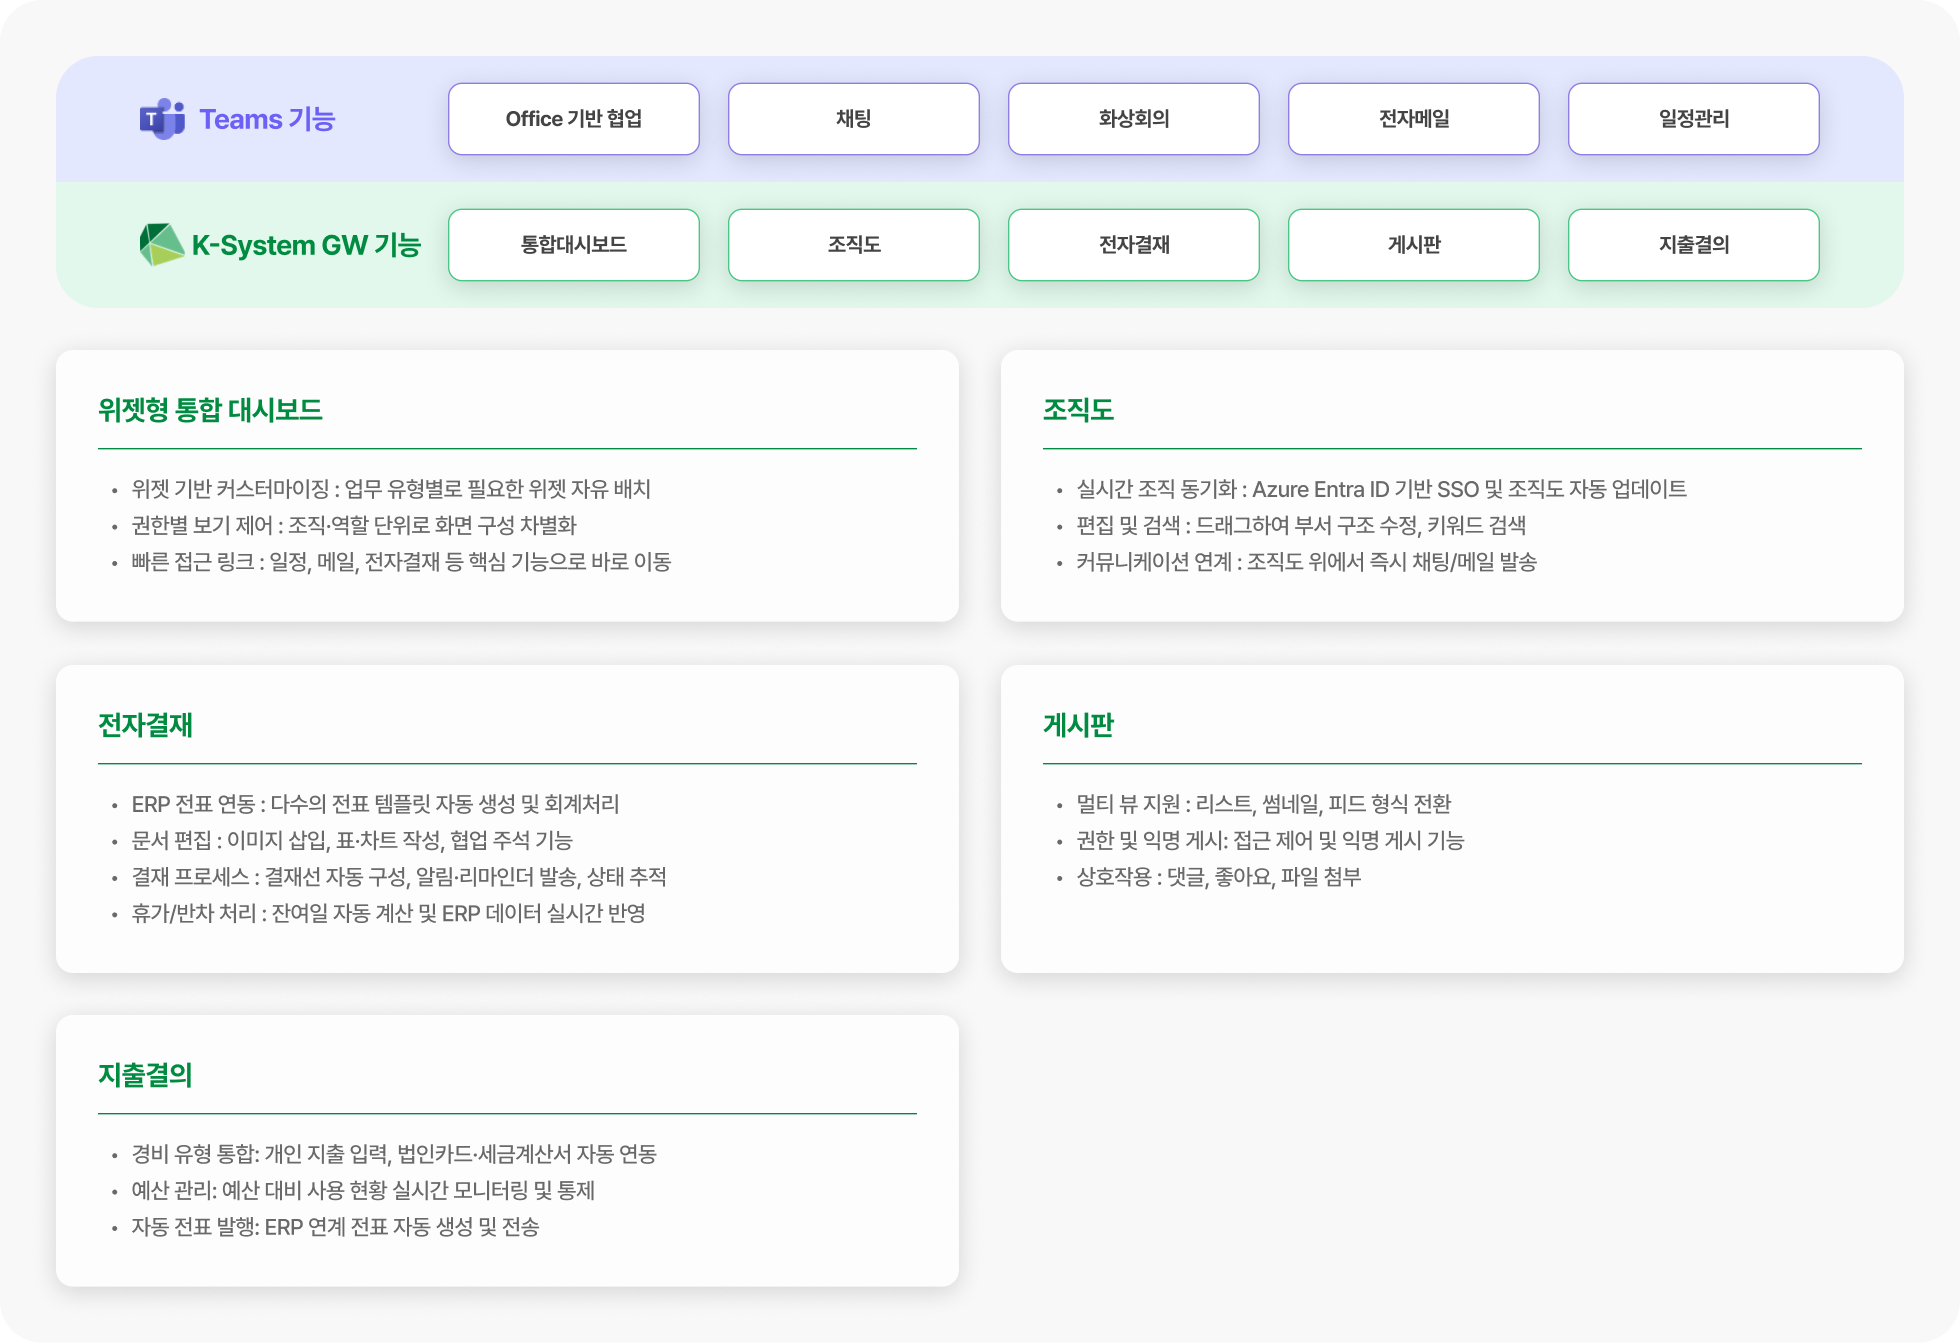Click the 일정관리 button

click(1693, 119)
